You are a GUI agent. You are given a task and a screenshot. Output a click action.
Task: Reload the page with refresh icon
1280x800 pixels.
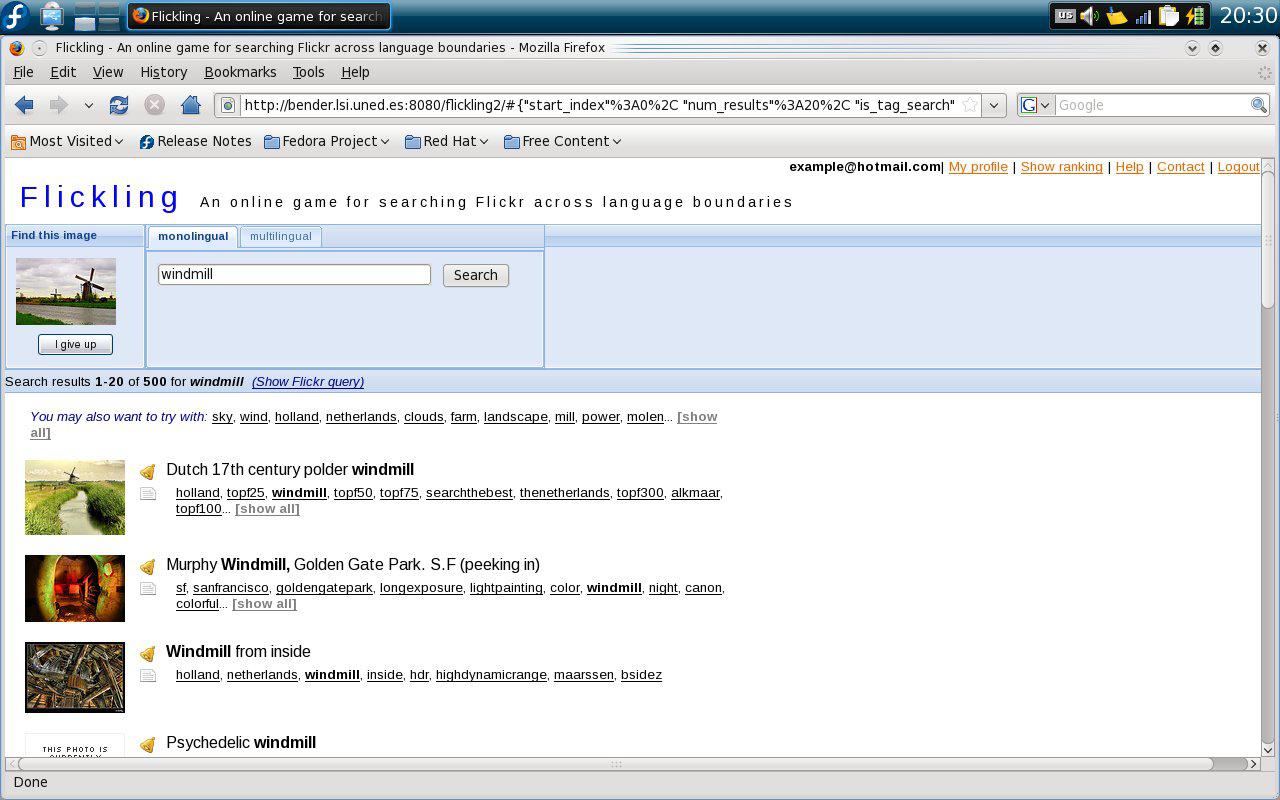(119, 105)
